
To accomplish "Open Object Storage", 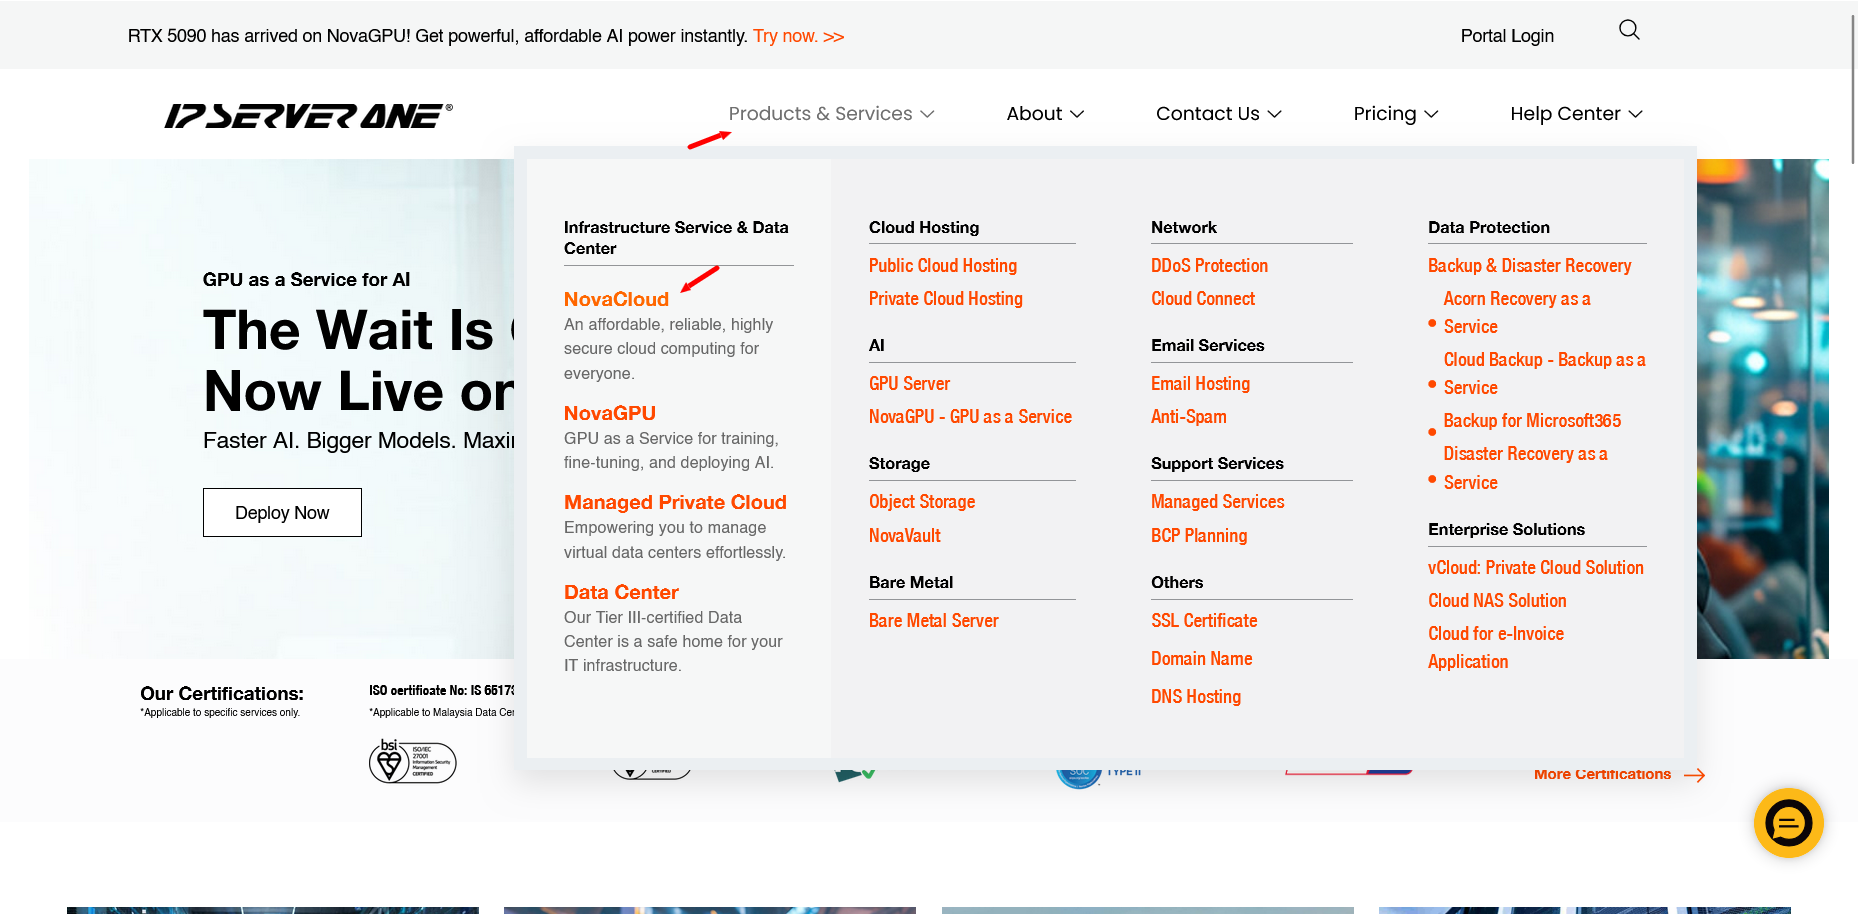I will pos(922,501).
